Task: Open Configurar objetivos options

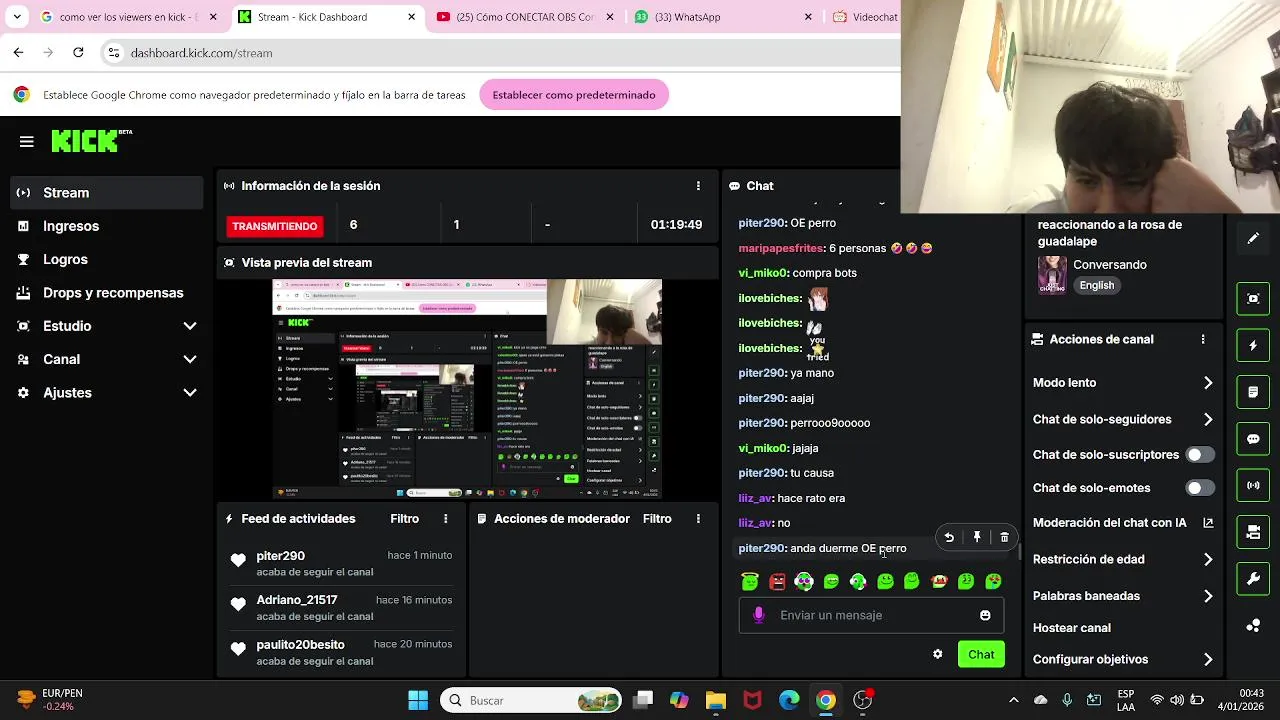Action: [x=1123, y=660]
